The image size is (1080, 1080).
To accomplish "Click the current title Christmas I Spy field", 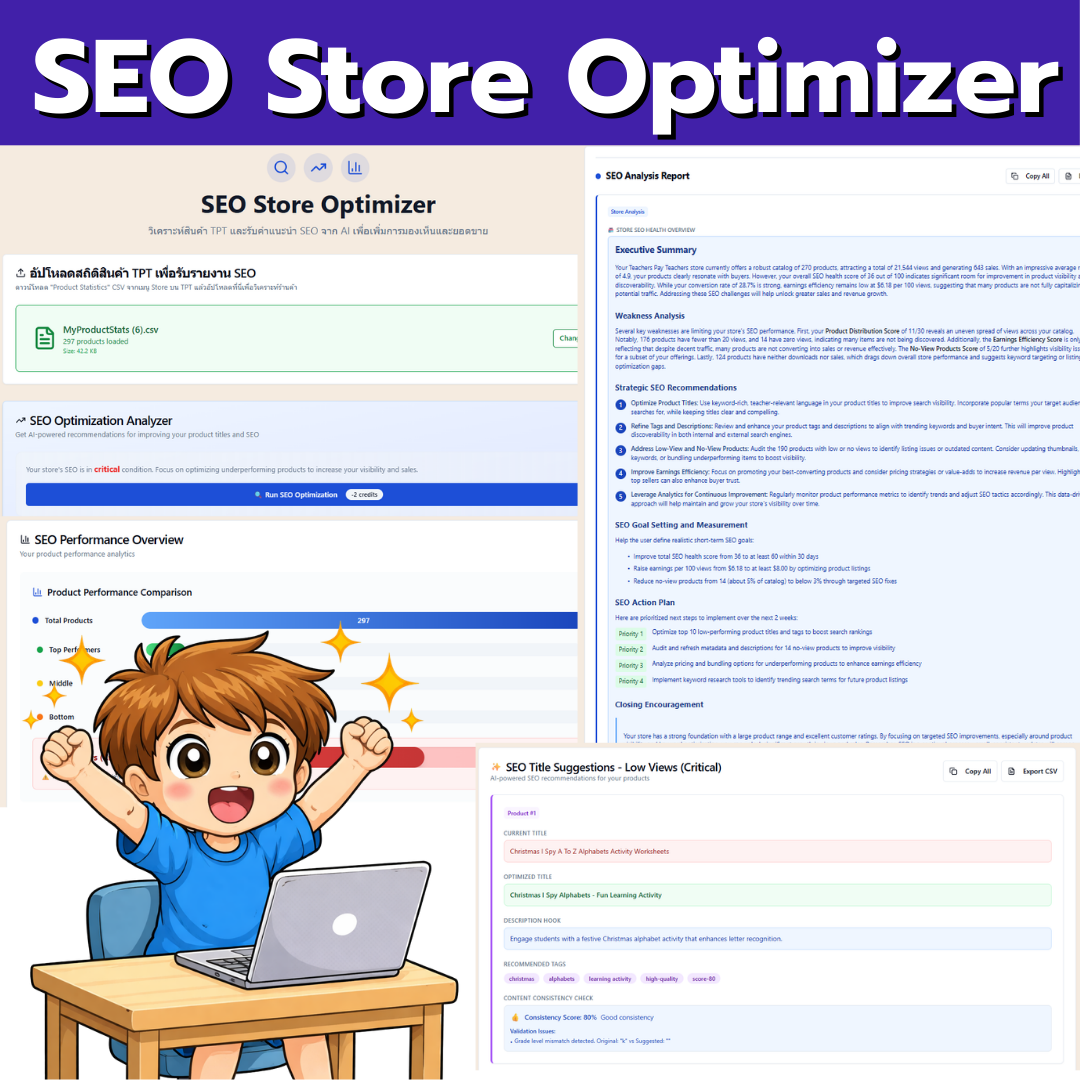I will pyautogui.click(x=778, y=851).
